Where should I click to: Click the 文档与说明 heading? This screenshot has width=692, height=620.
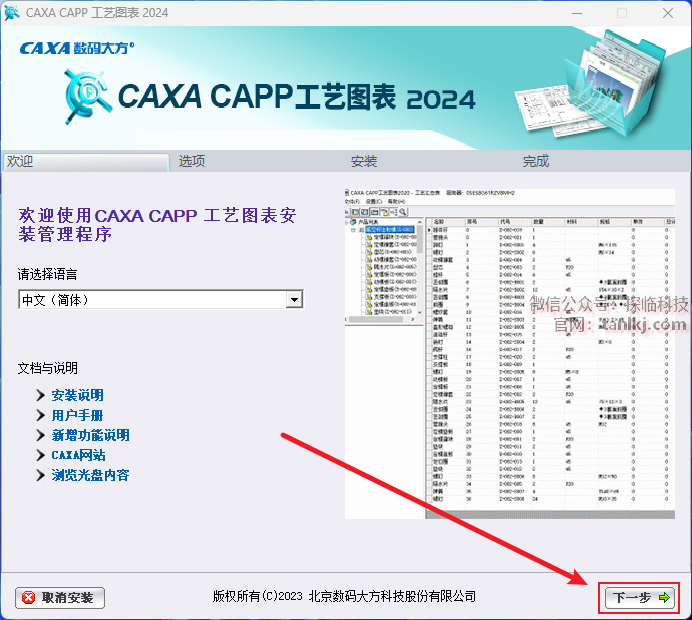pos(48,368)
